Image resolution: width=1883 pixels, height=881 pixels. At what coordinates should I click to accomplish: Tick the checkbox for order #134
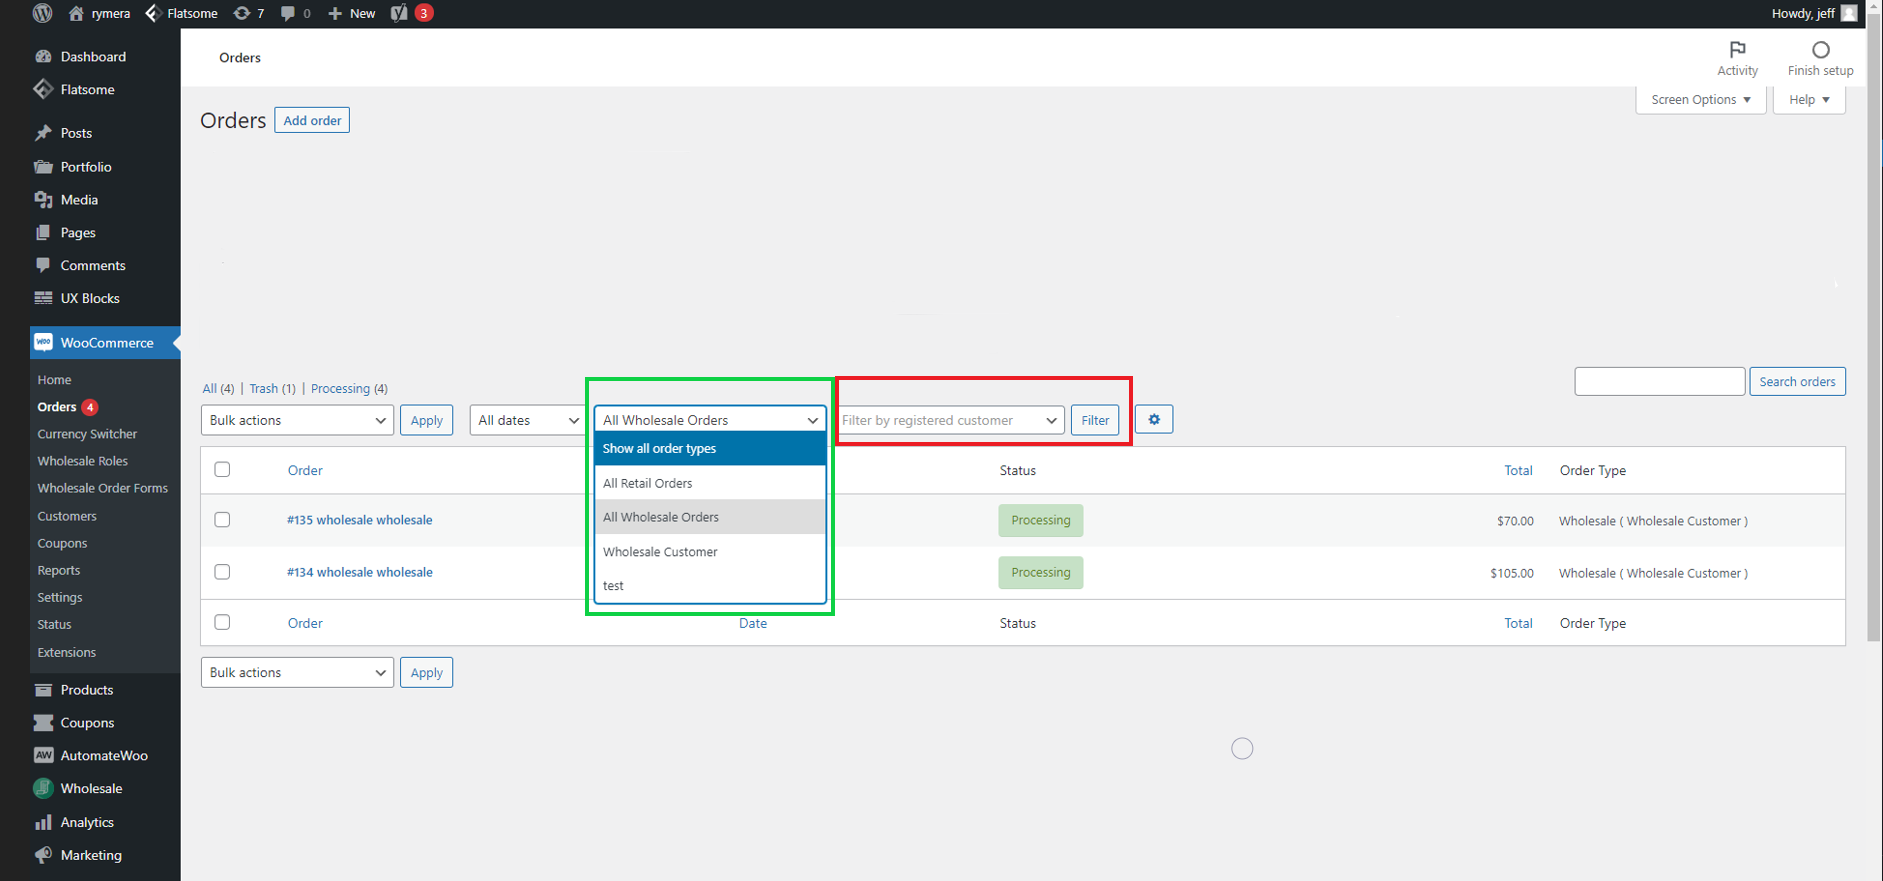(222, 572)
